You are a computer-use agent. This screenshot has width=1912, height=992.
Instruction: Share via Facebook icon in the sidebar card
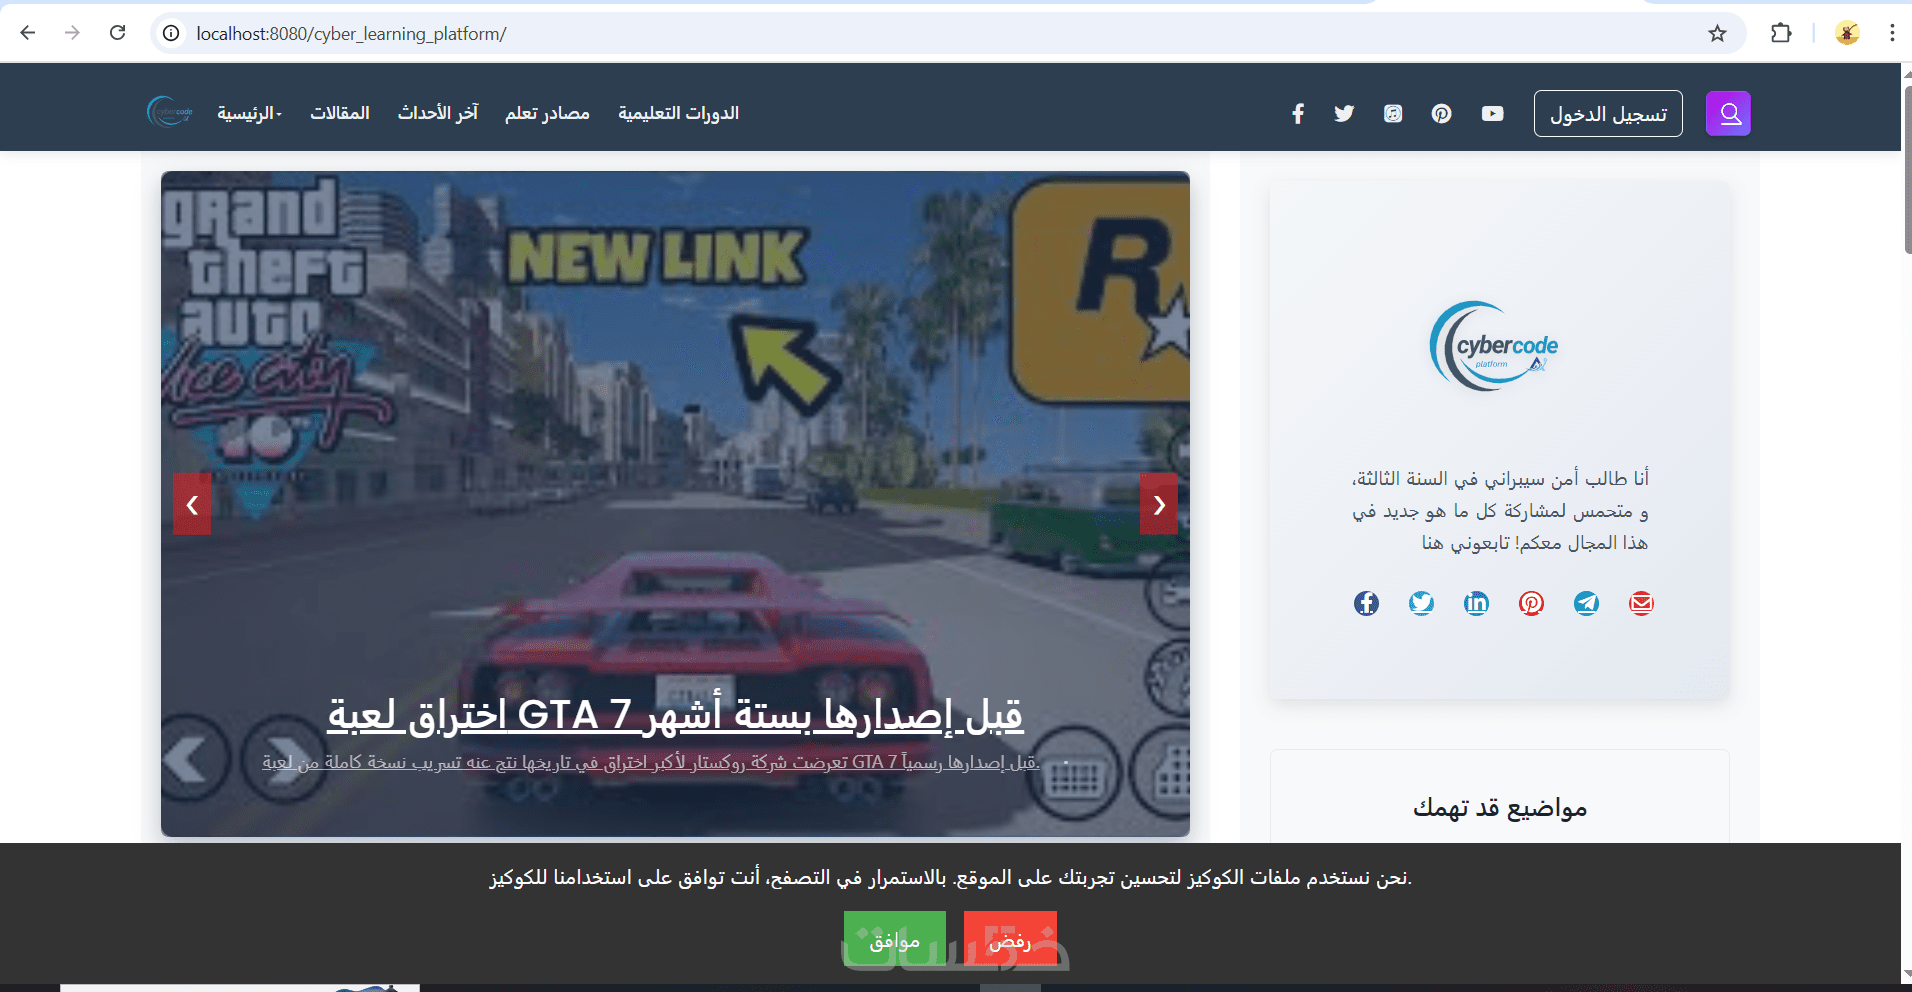[x=1366, y=603]
